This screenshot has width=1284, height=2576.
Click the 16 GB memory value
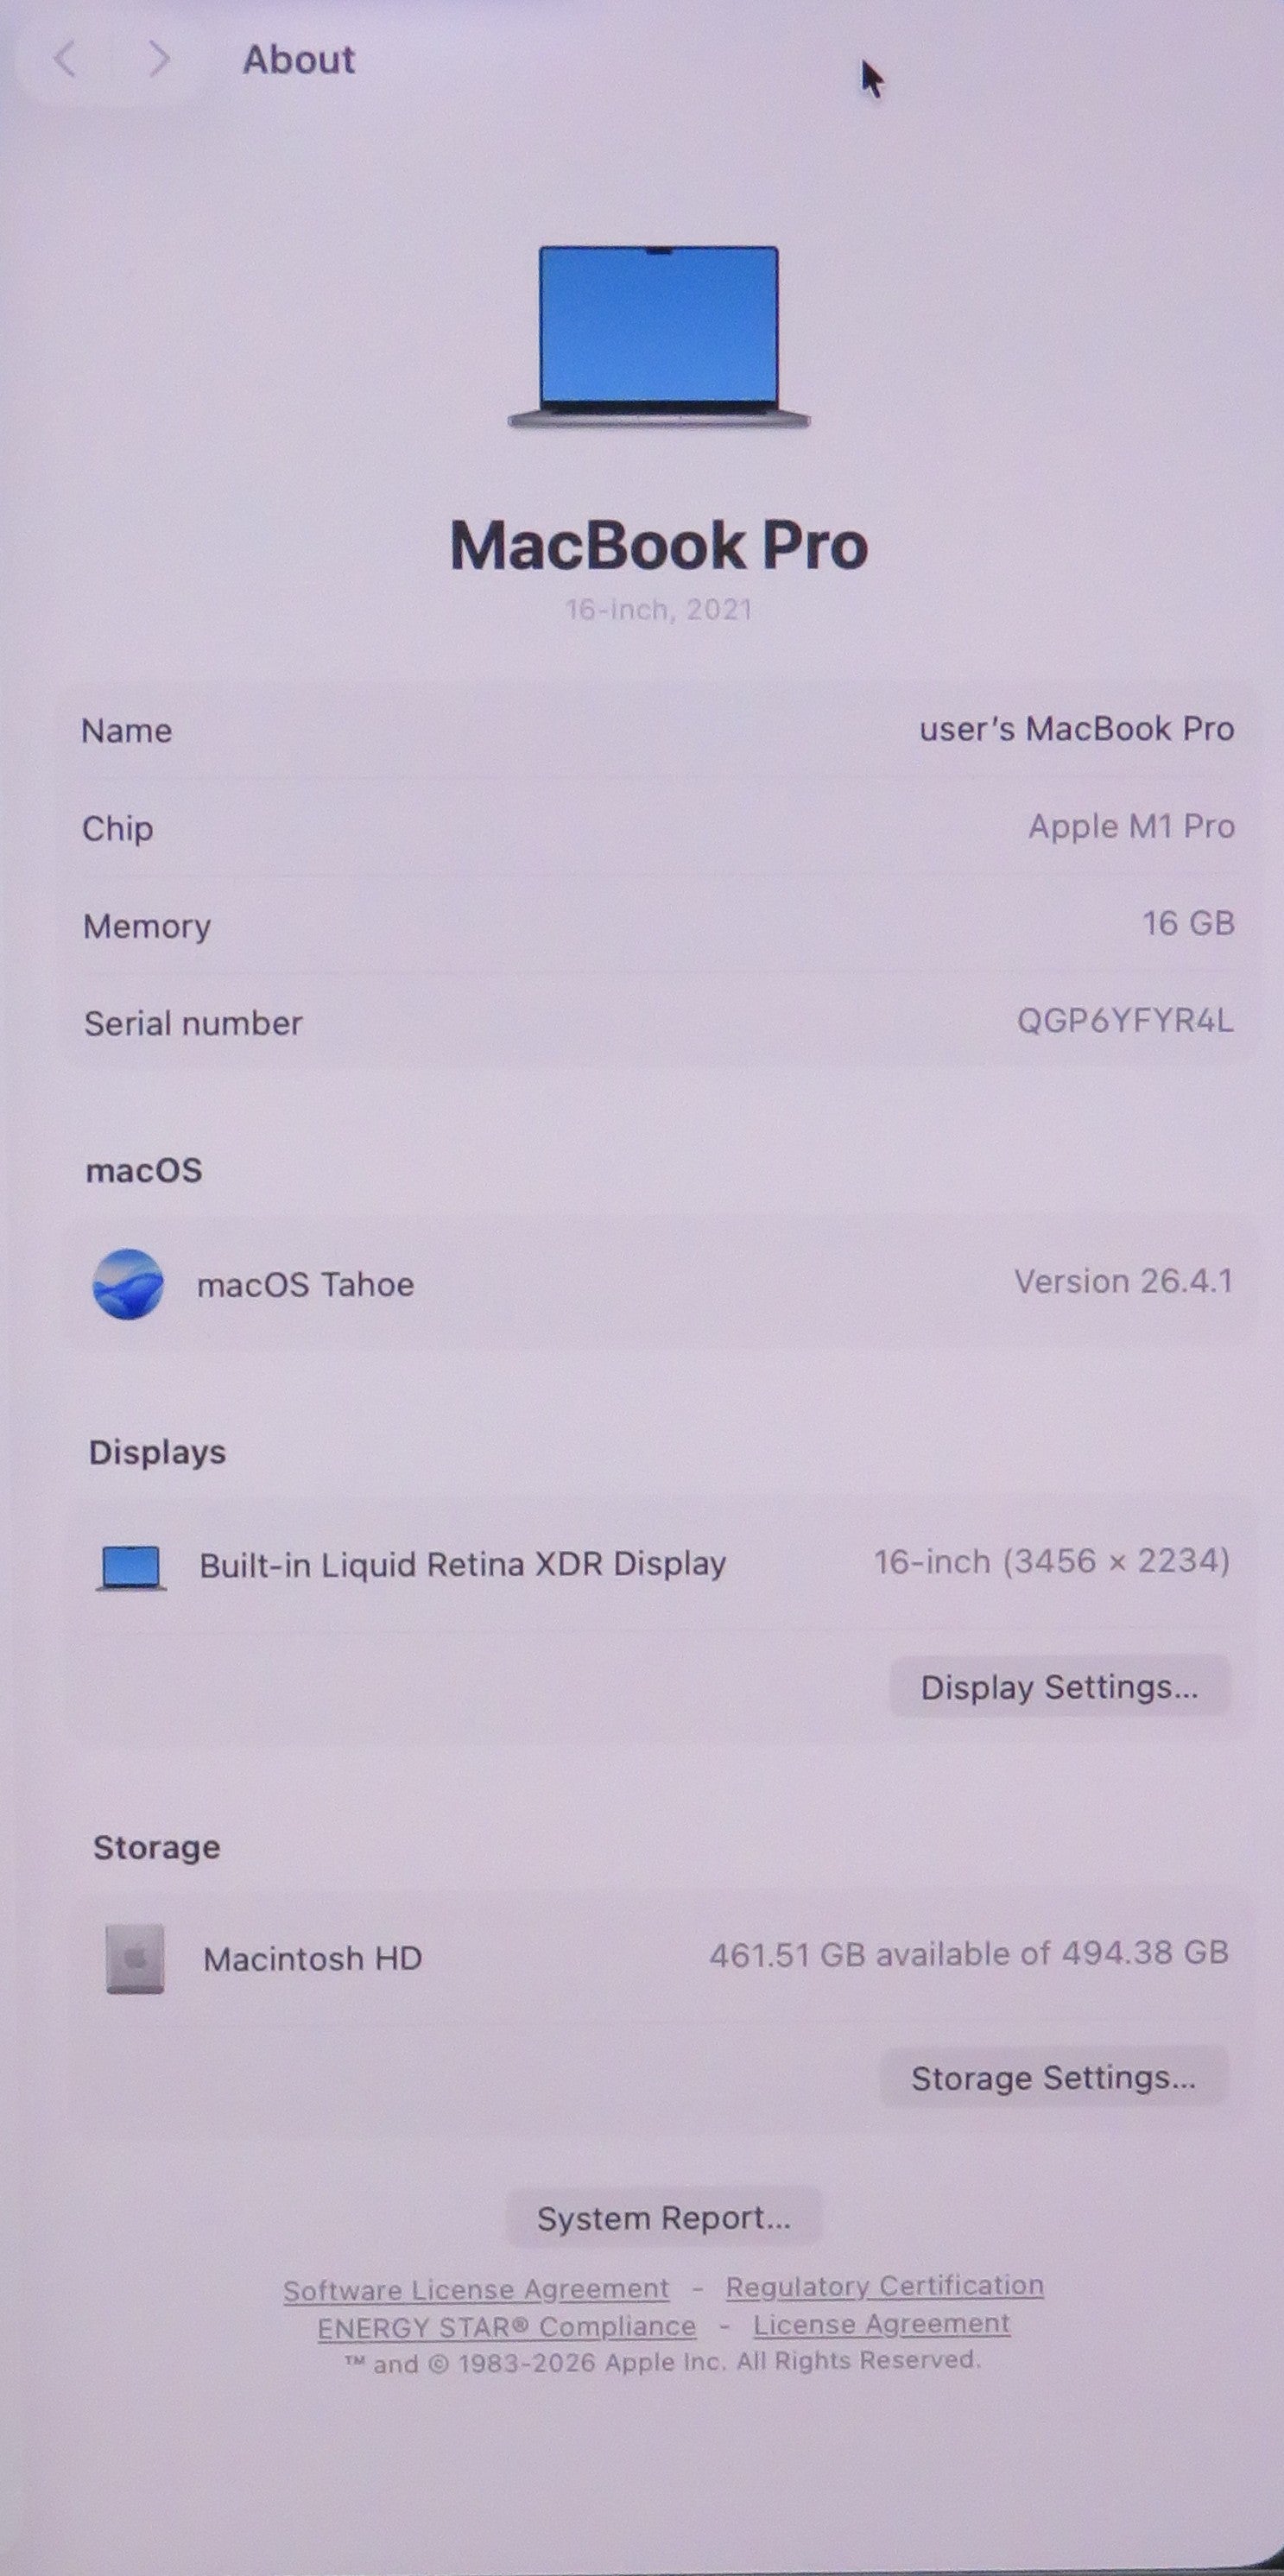(x=1188, y=923)
